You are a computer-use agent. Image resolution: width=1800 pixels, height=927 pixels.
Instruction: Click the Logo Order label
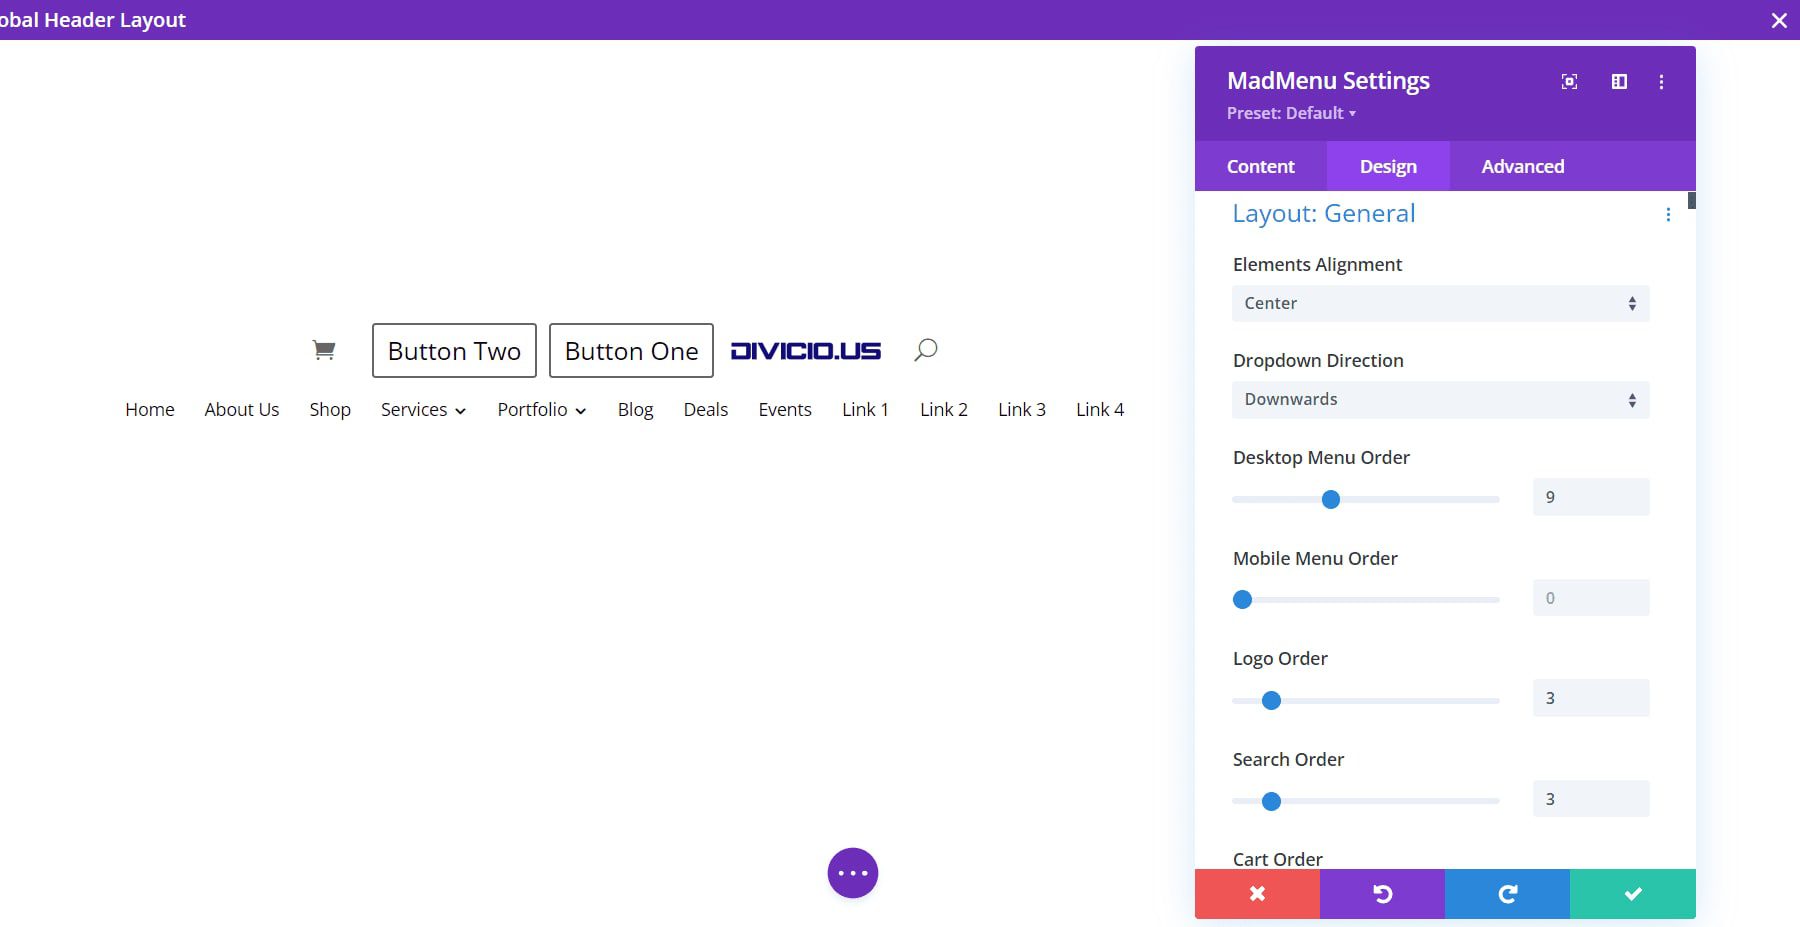coord(1280,659)
